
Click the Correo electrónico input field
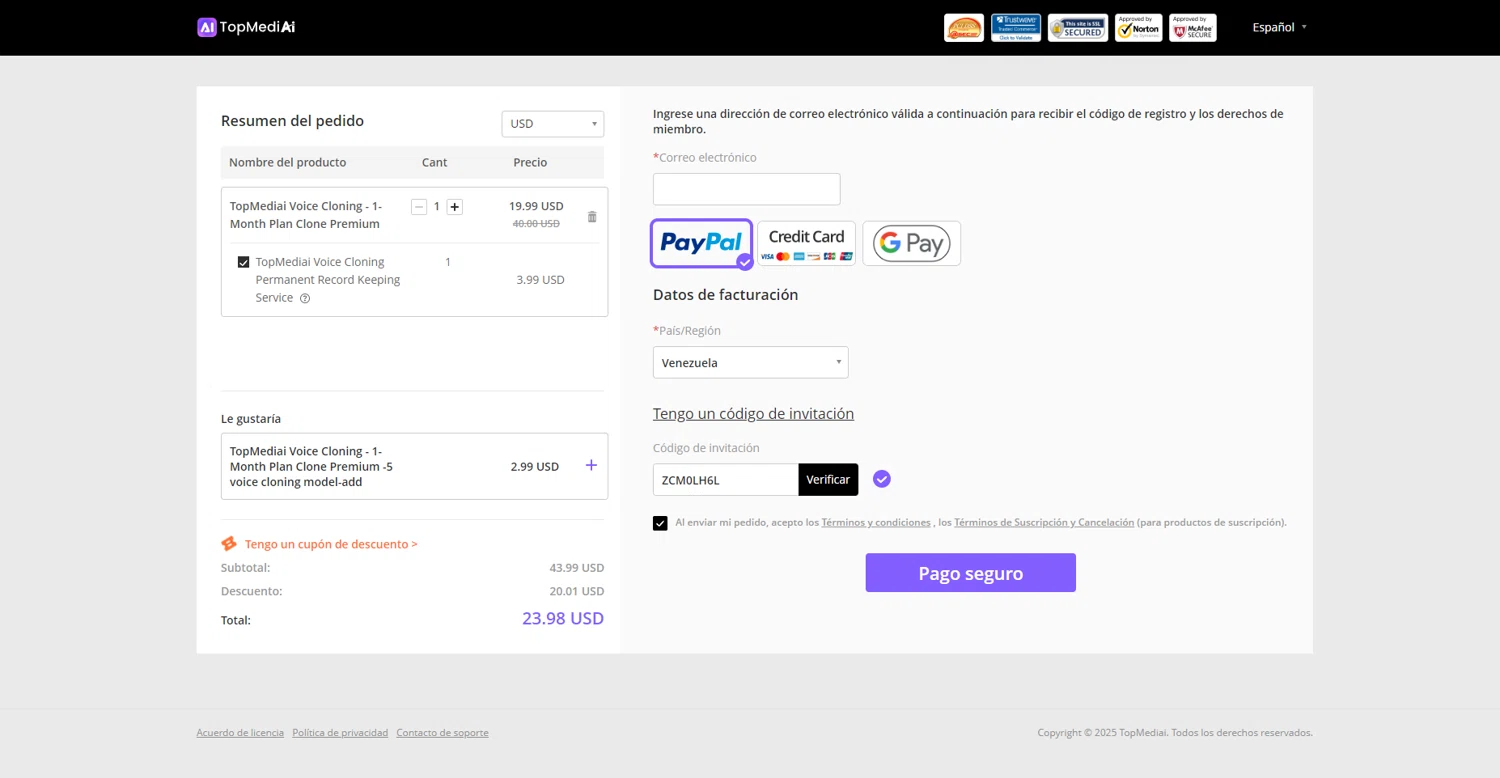(x=747, y=189)
